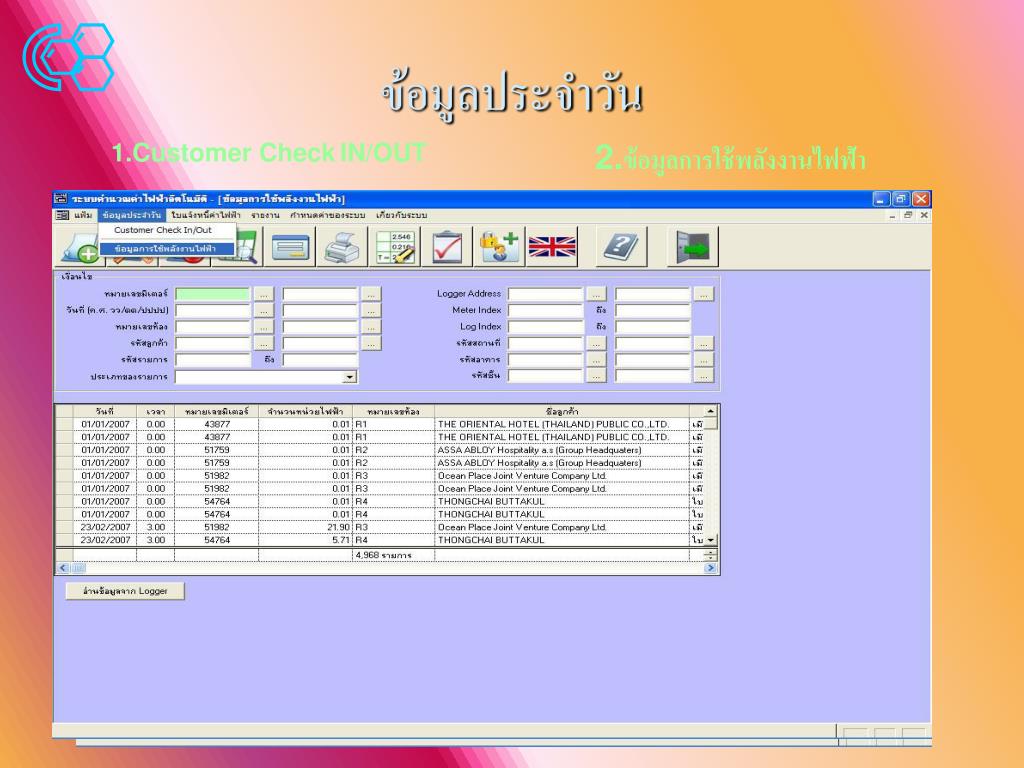The height and width of the screenshot is (768, 1024).
Task: Click the table's vertical scrollbar down arrow
Action: tap(711, 541)
